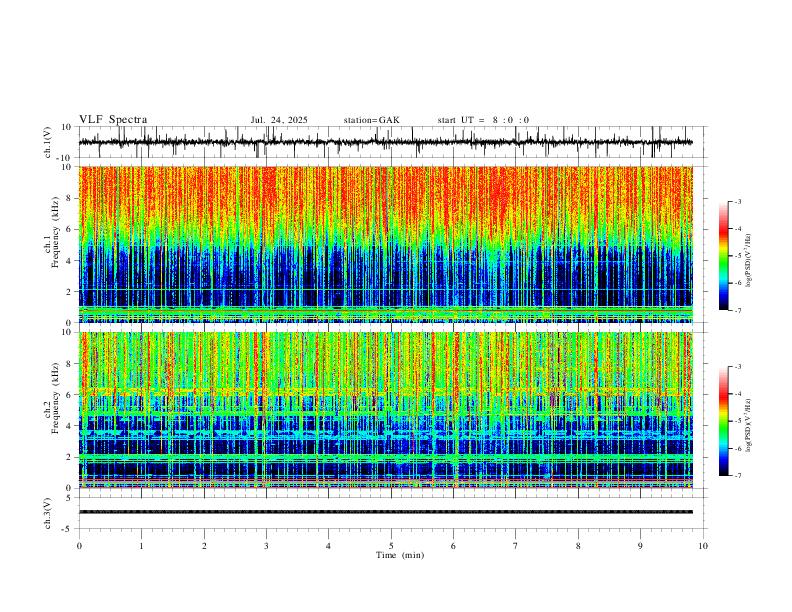
Task: Click the "start UT = 8 :0 :0" text
Action: pos(483,120)
